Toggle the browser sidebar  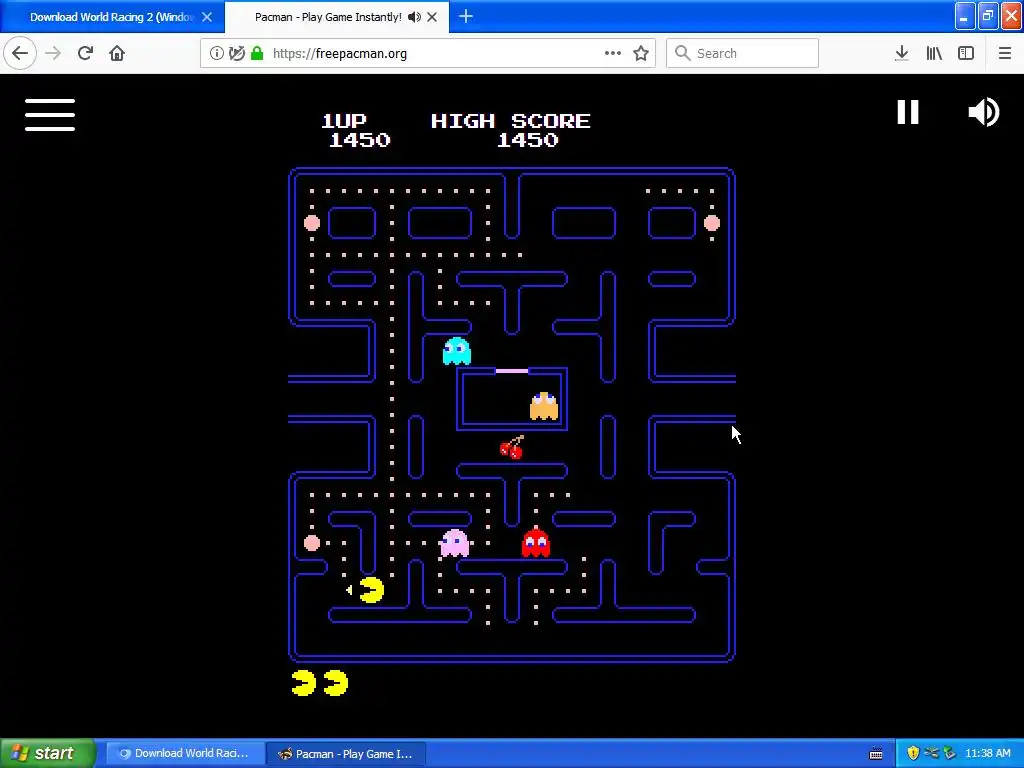pos(966,53)
